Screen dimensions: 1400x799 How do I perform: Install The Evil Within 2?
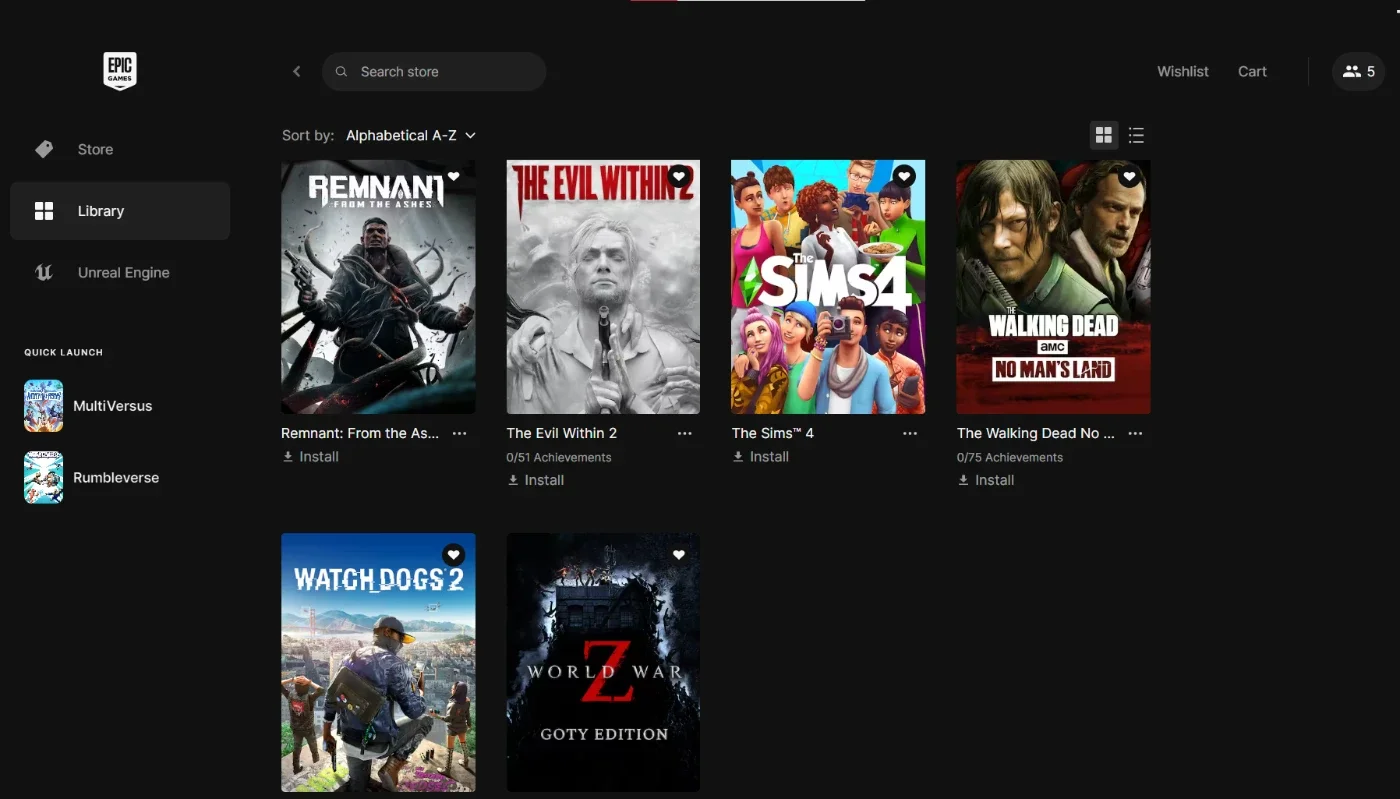click(536, 480)
